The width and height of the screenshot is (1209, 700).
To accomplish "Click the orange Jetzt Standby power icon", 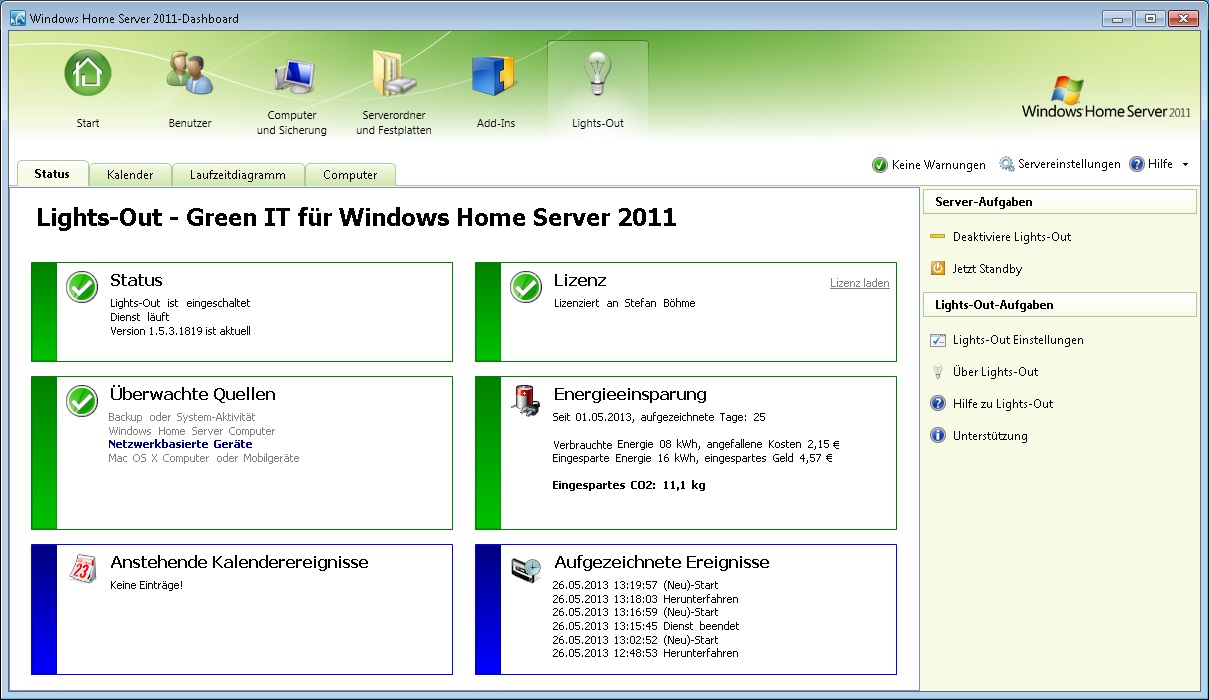I will point(938,269).
